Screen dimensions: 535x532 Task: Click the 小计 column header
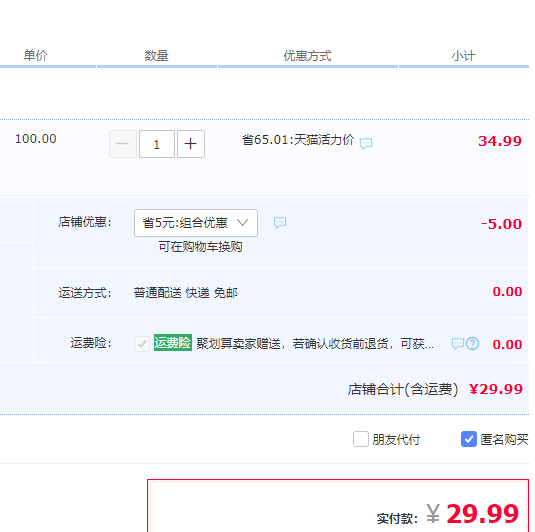(463, 55)
